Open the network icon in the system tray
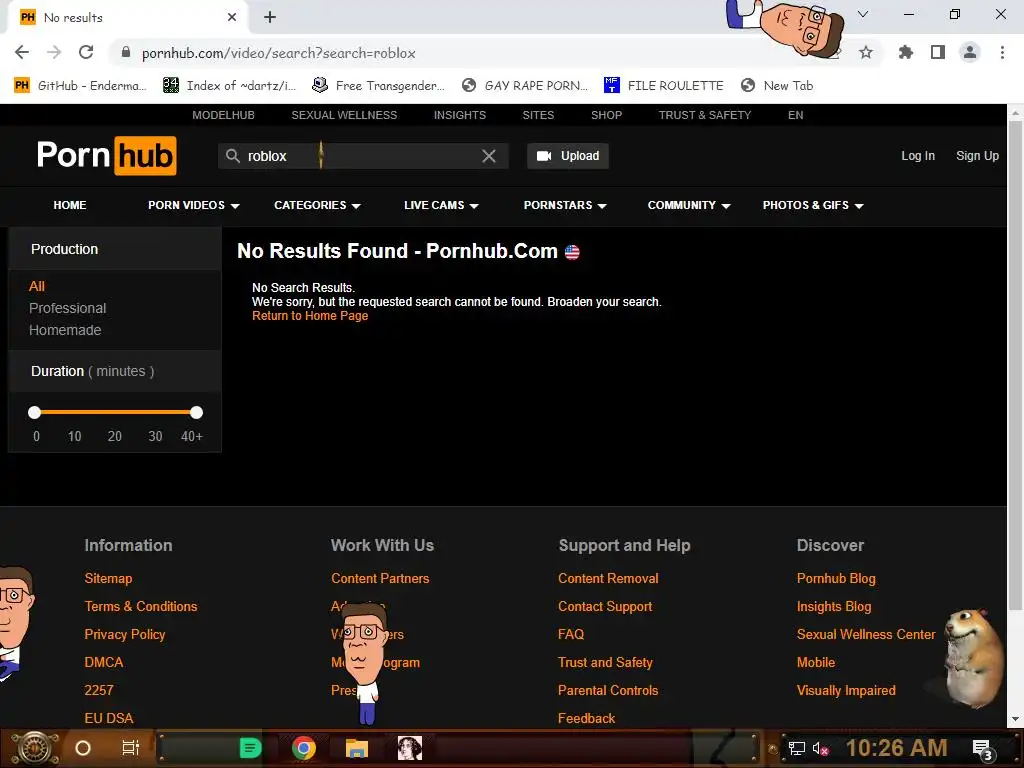The height and width of the screenshot is (768, 1024). click(x=796, y=748)
